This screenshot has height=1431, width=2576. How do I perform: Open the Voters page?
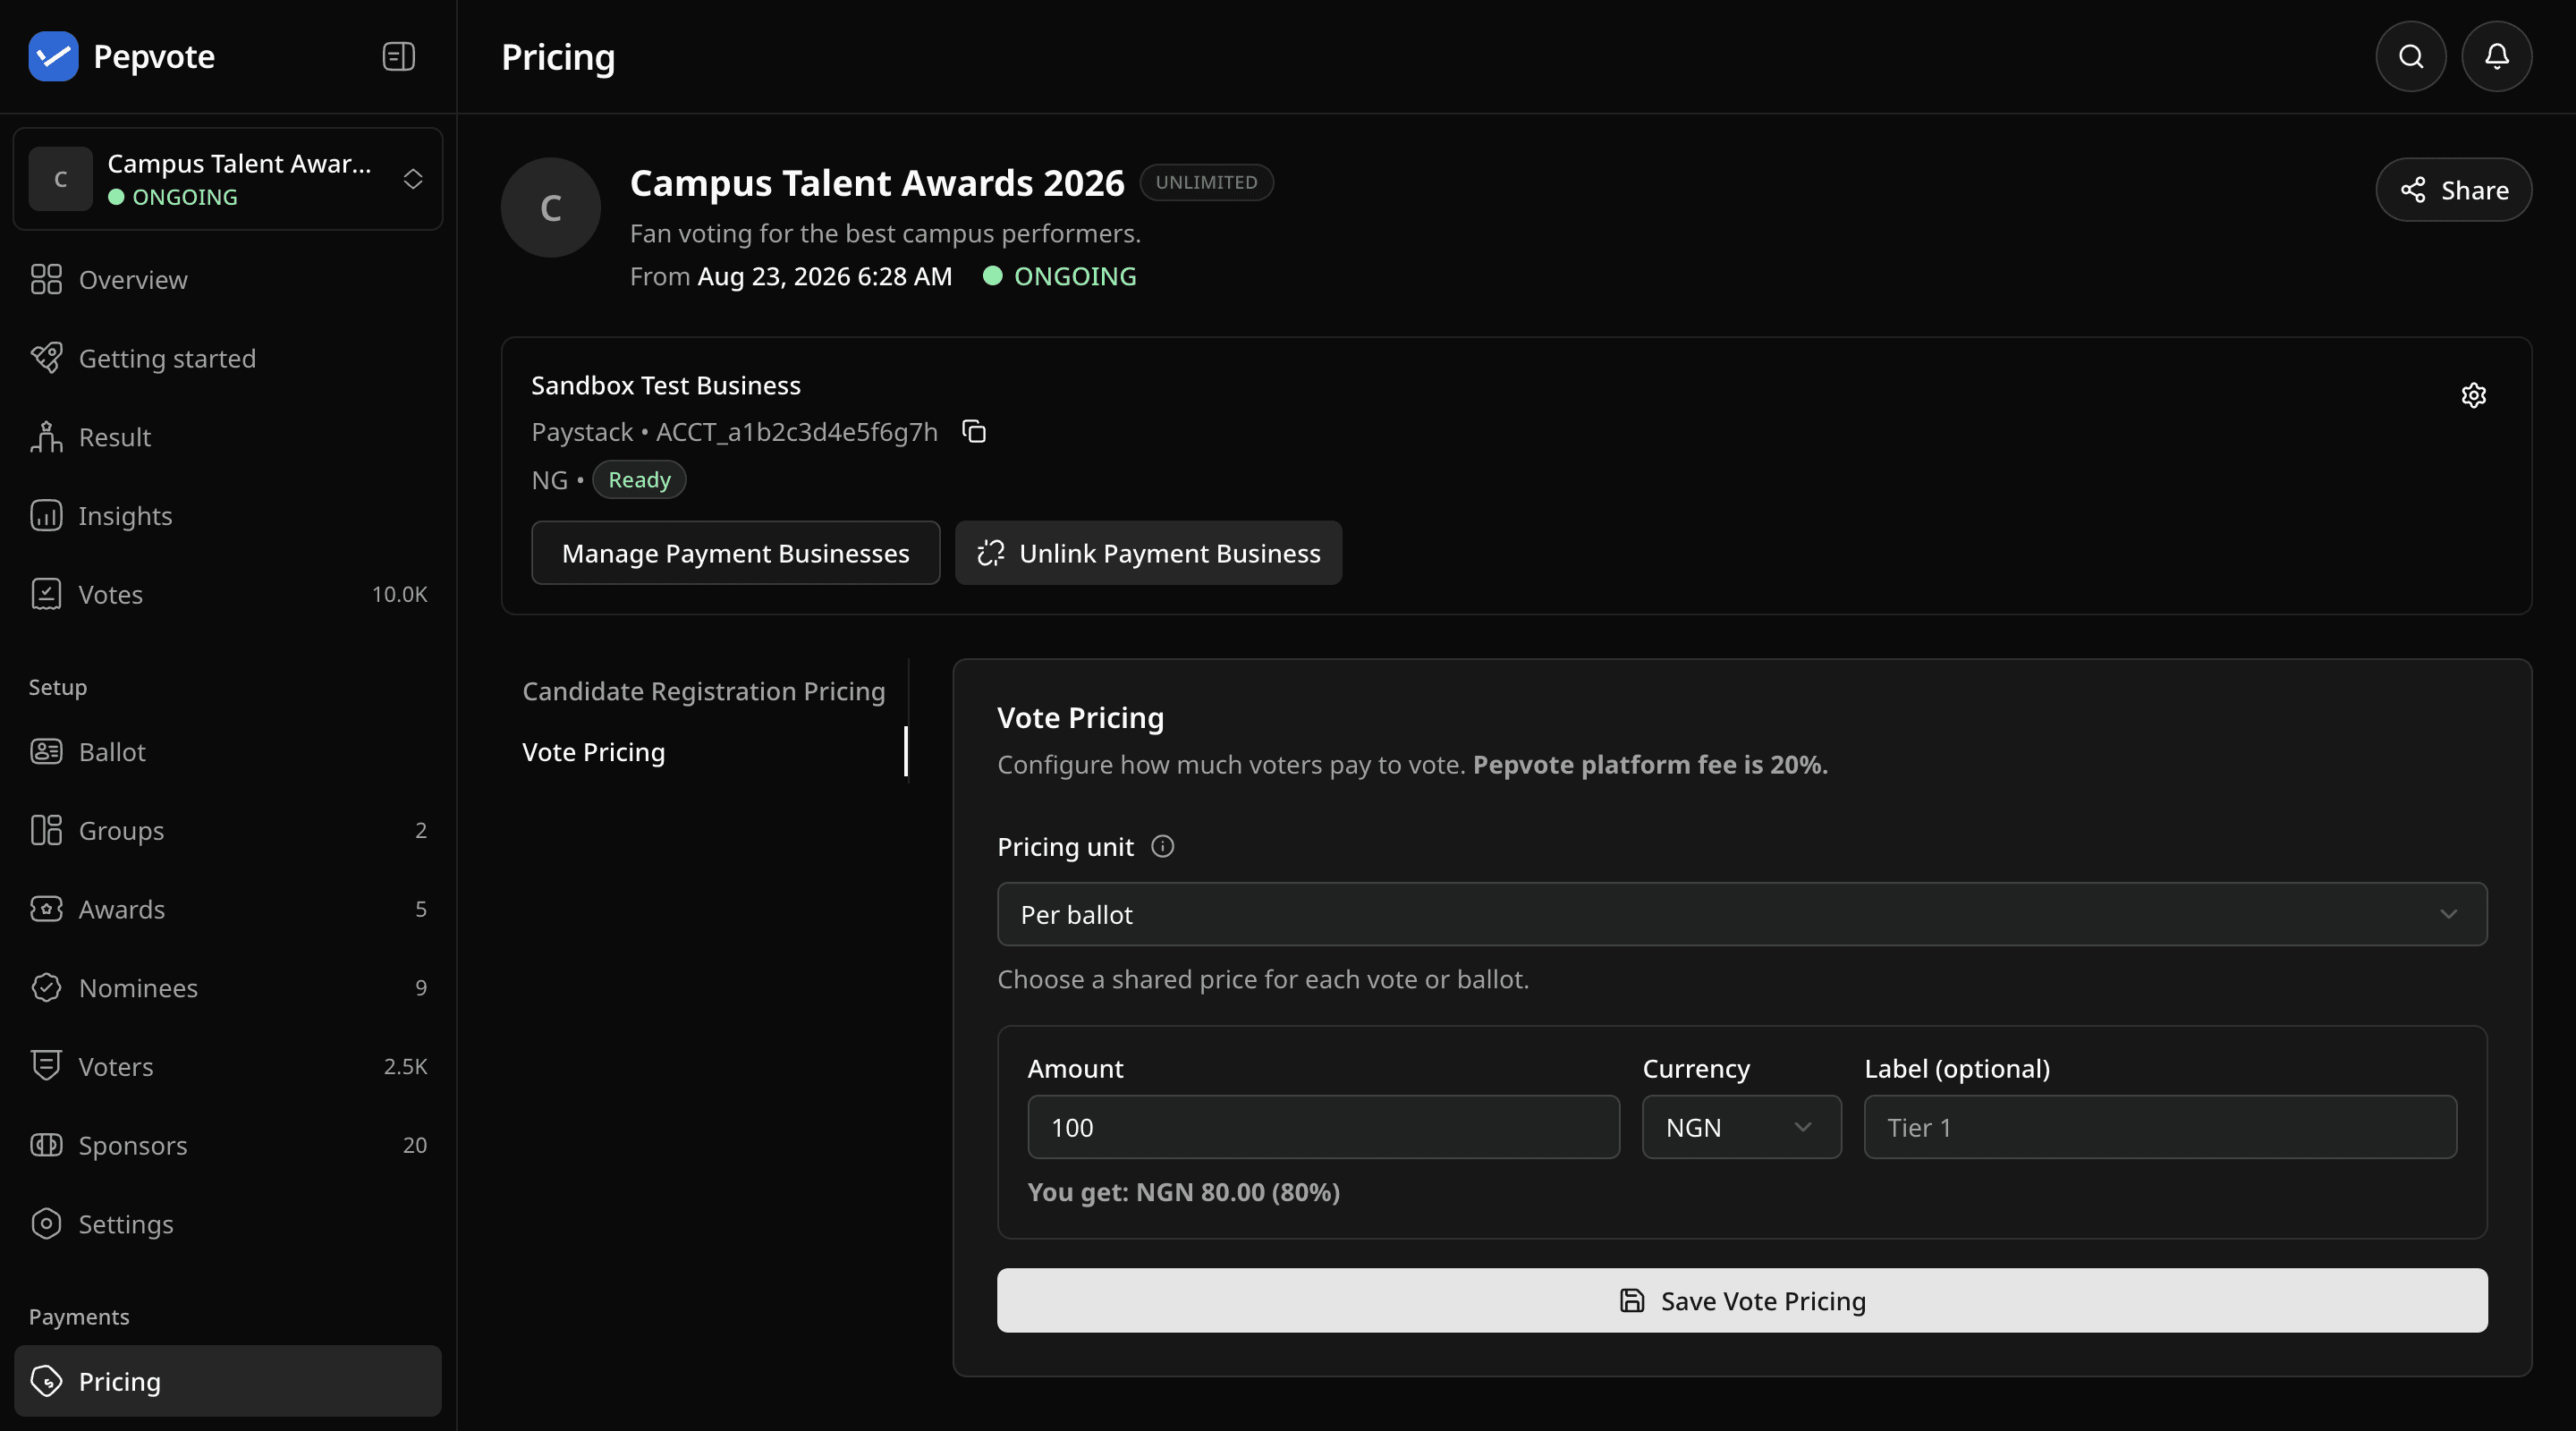[x=228, y=1066]
